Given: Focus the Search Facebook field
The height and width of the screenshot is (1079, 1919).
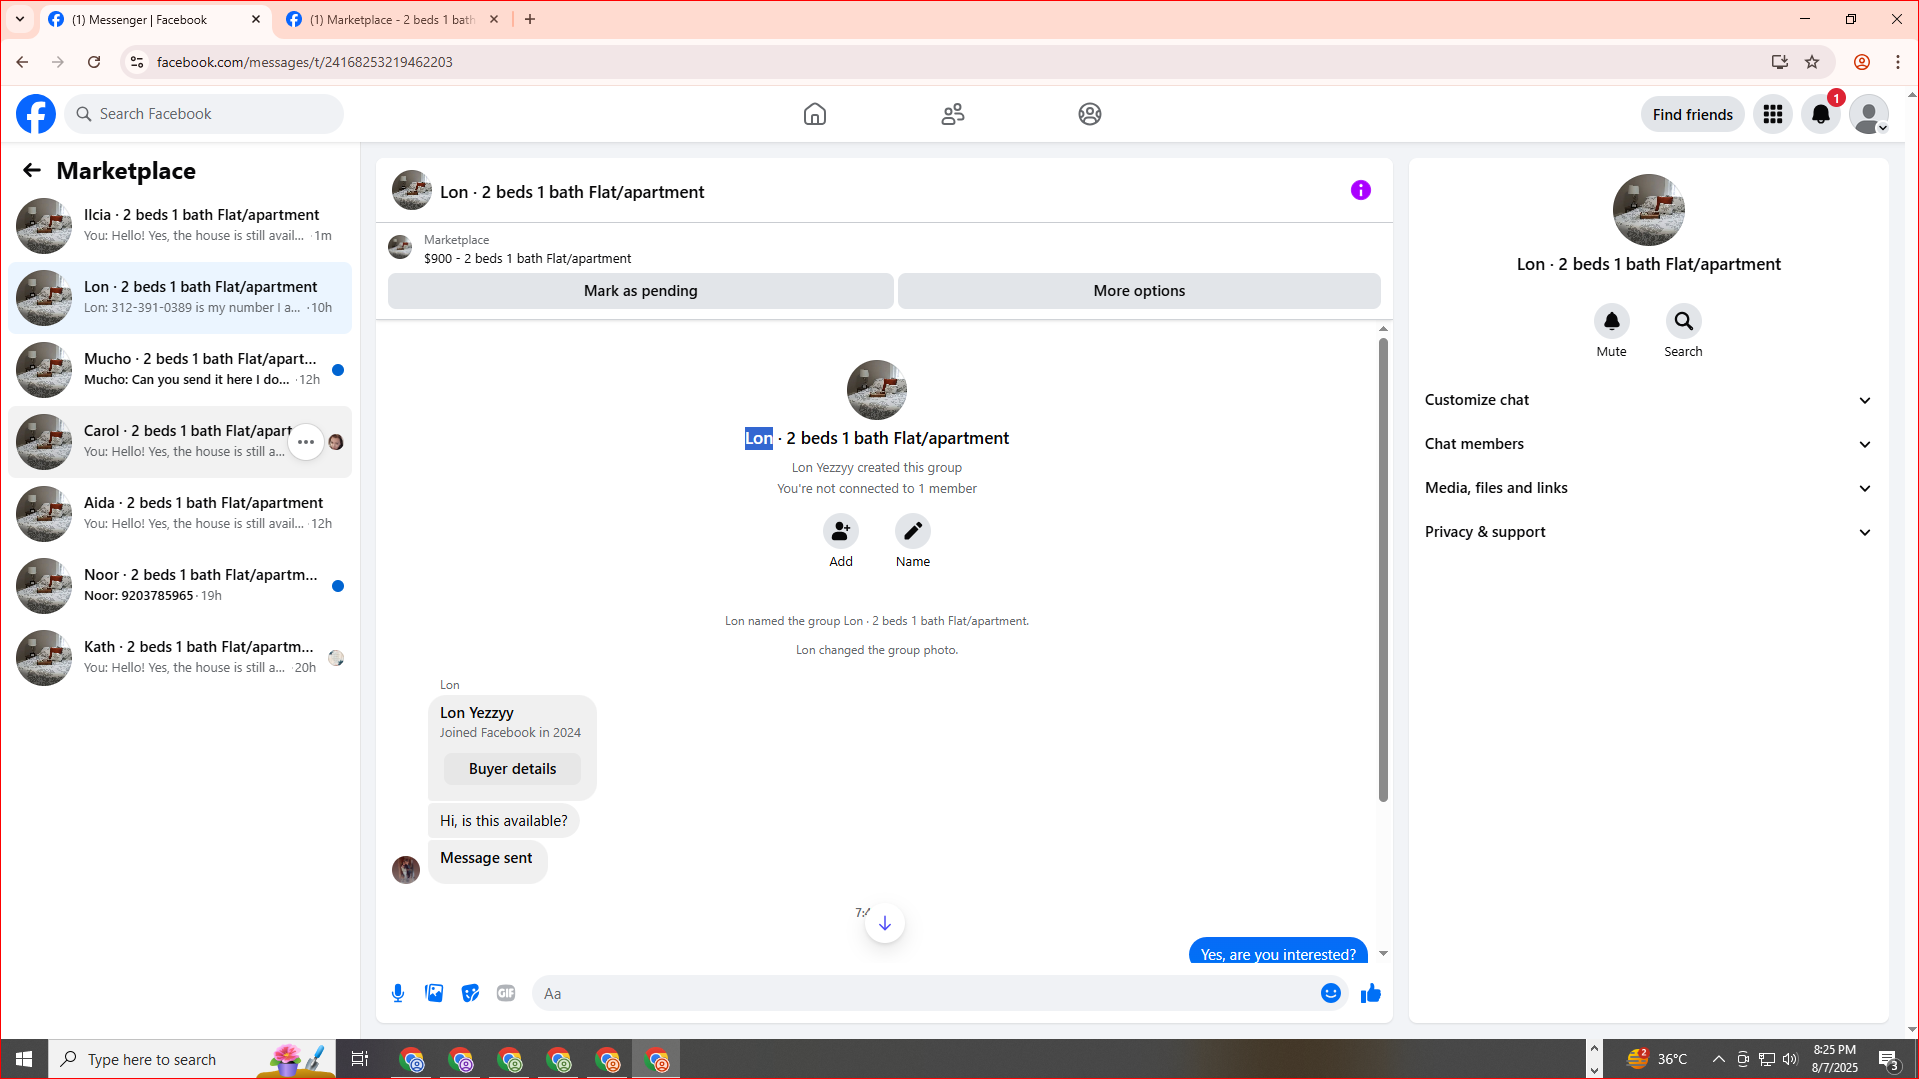Looking at the screenshot, I should point(205,114).
